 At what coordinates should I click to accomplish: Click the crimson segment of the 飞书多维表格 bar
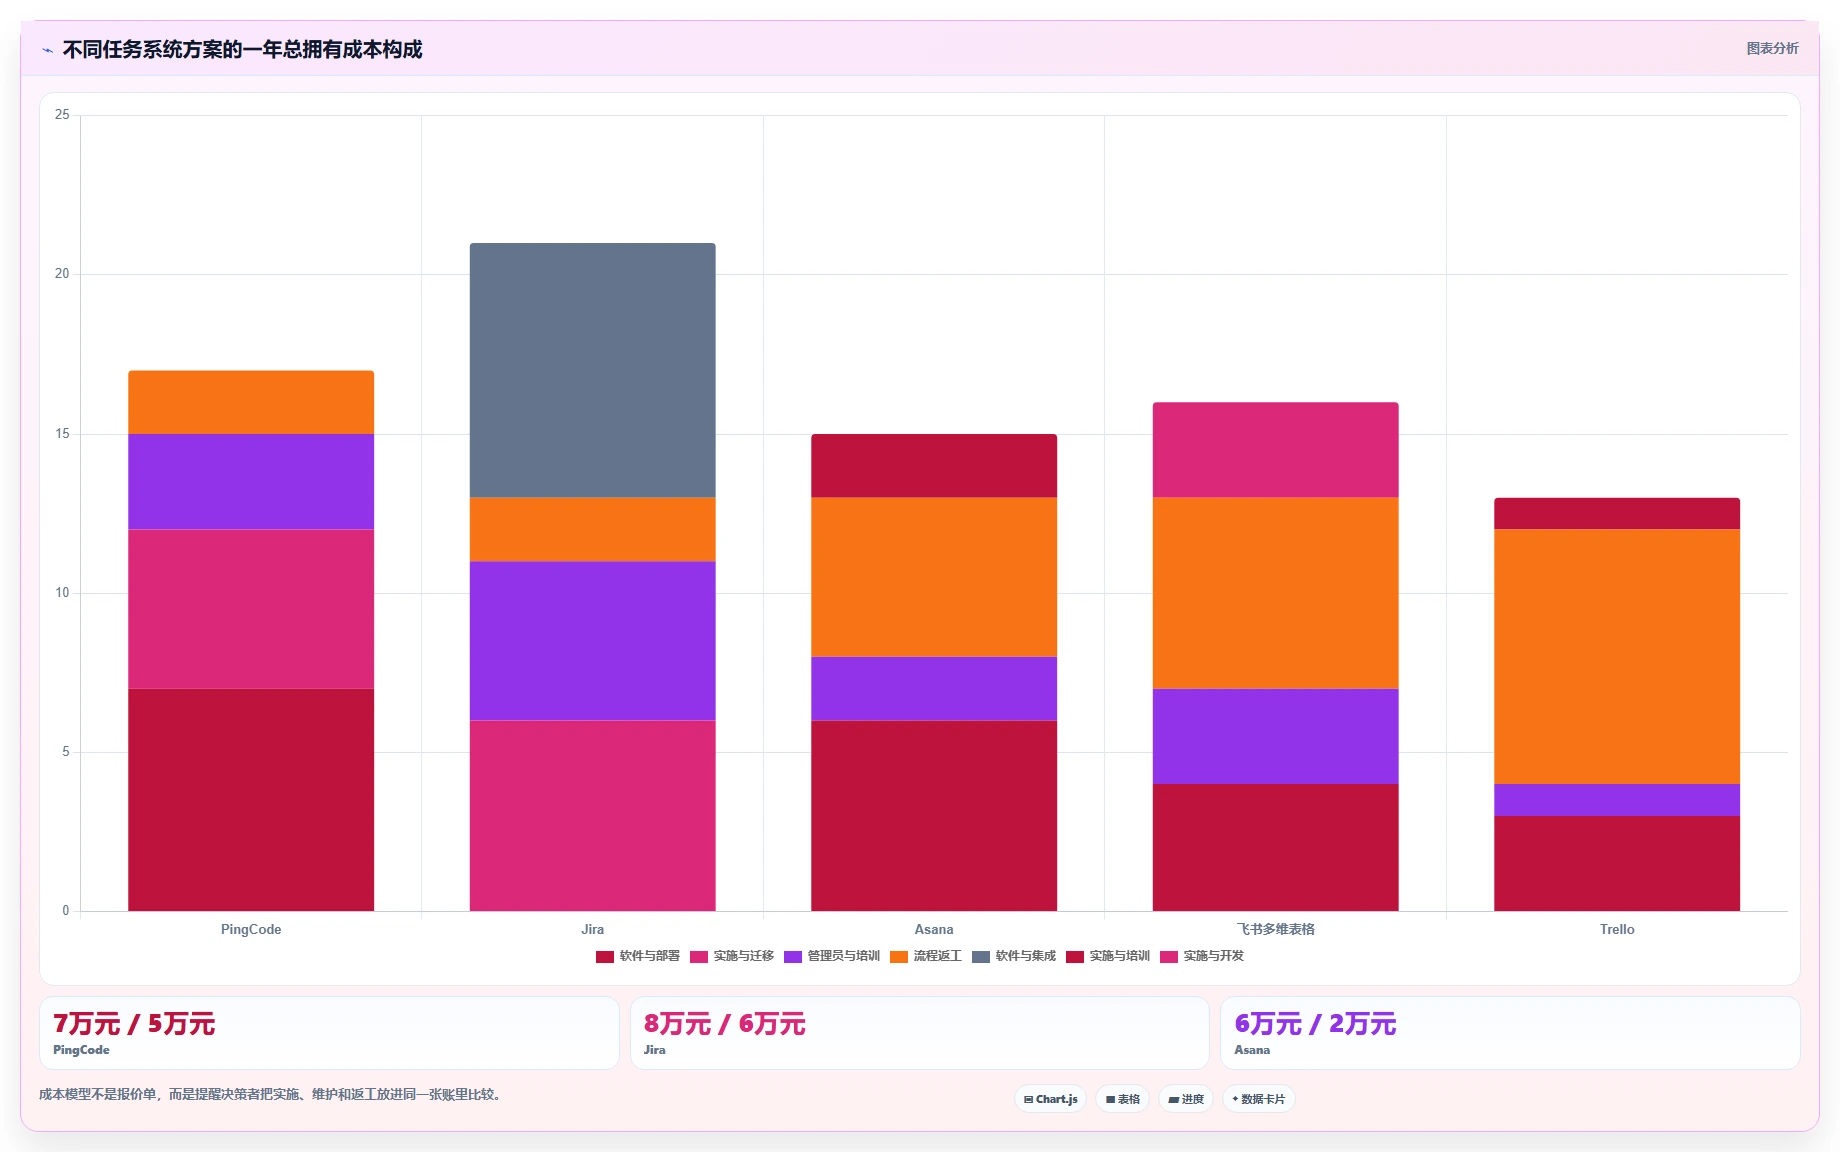click(x=1276, y=848)
